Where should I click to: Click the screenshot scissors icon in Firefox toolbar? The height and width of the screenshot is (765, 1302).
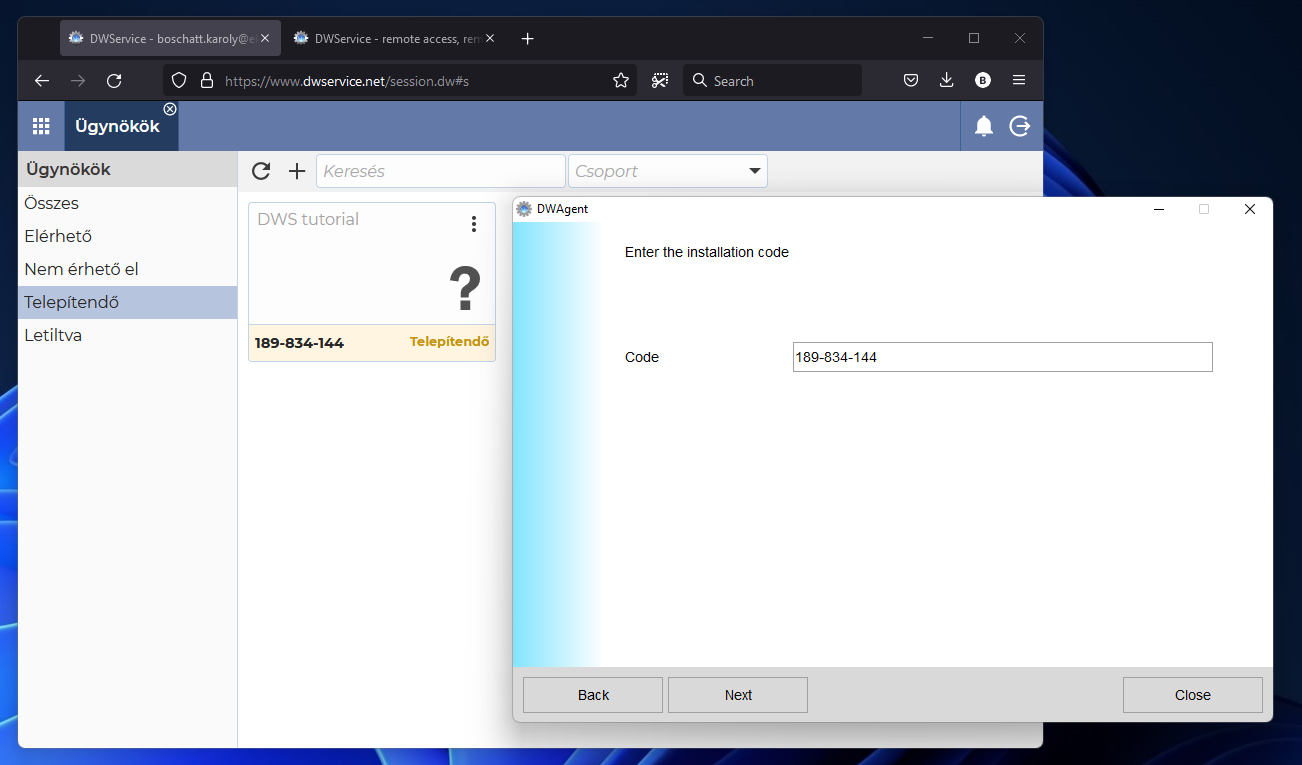tap(660, 81)
